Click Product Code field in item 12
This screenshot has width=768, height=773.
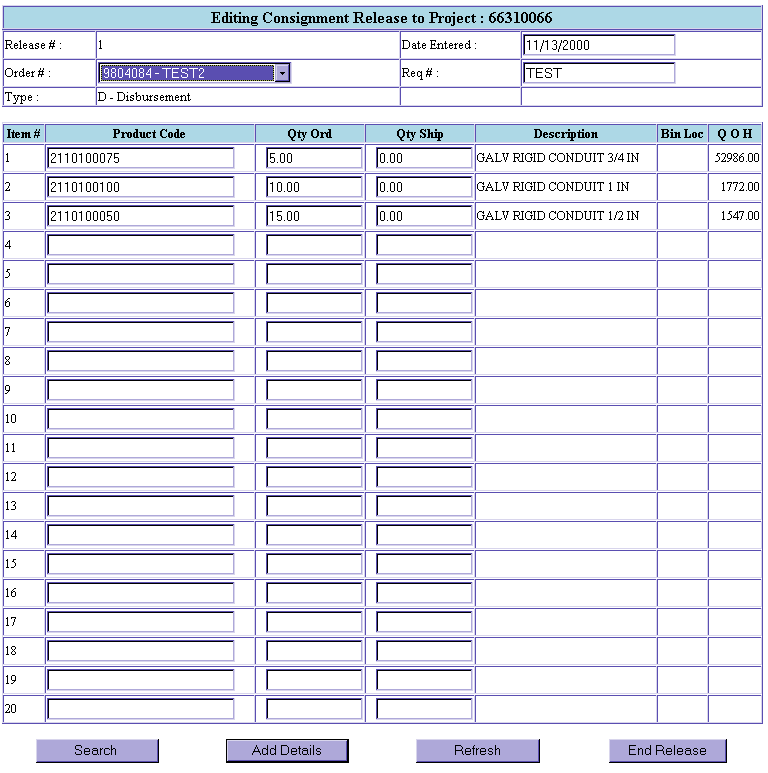coord(140,477)
